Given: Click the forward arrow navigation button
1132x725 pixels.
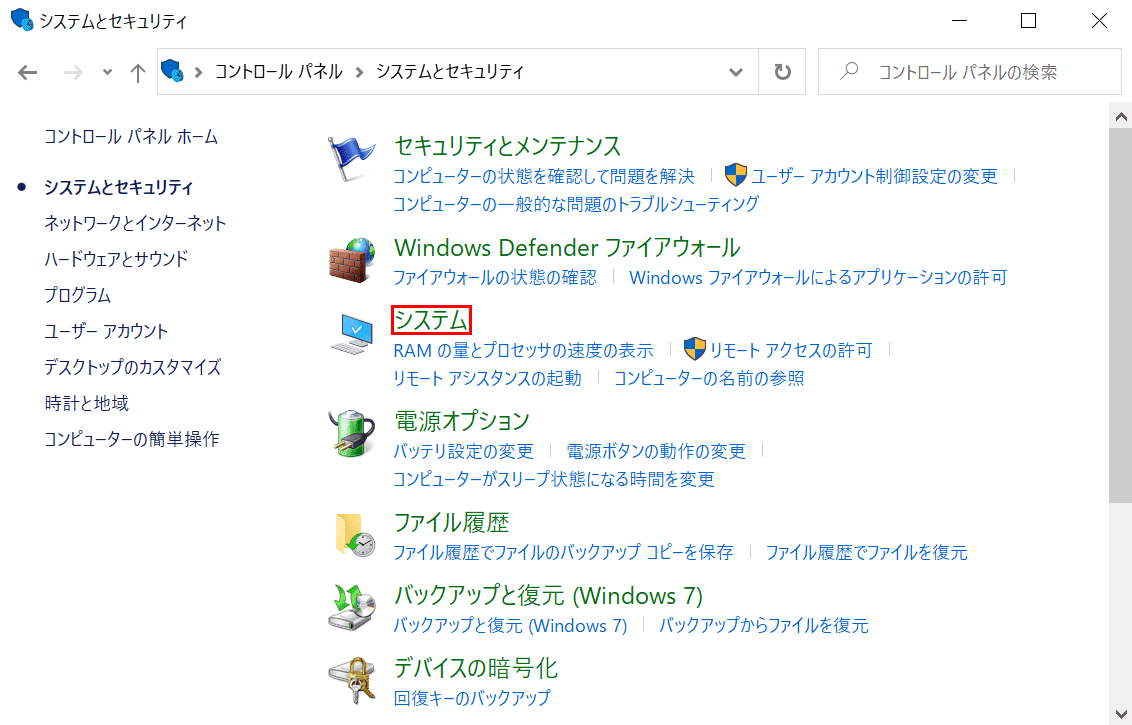Looking at the screenshot, I should pyautogui.click(x=73, y=72).
